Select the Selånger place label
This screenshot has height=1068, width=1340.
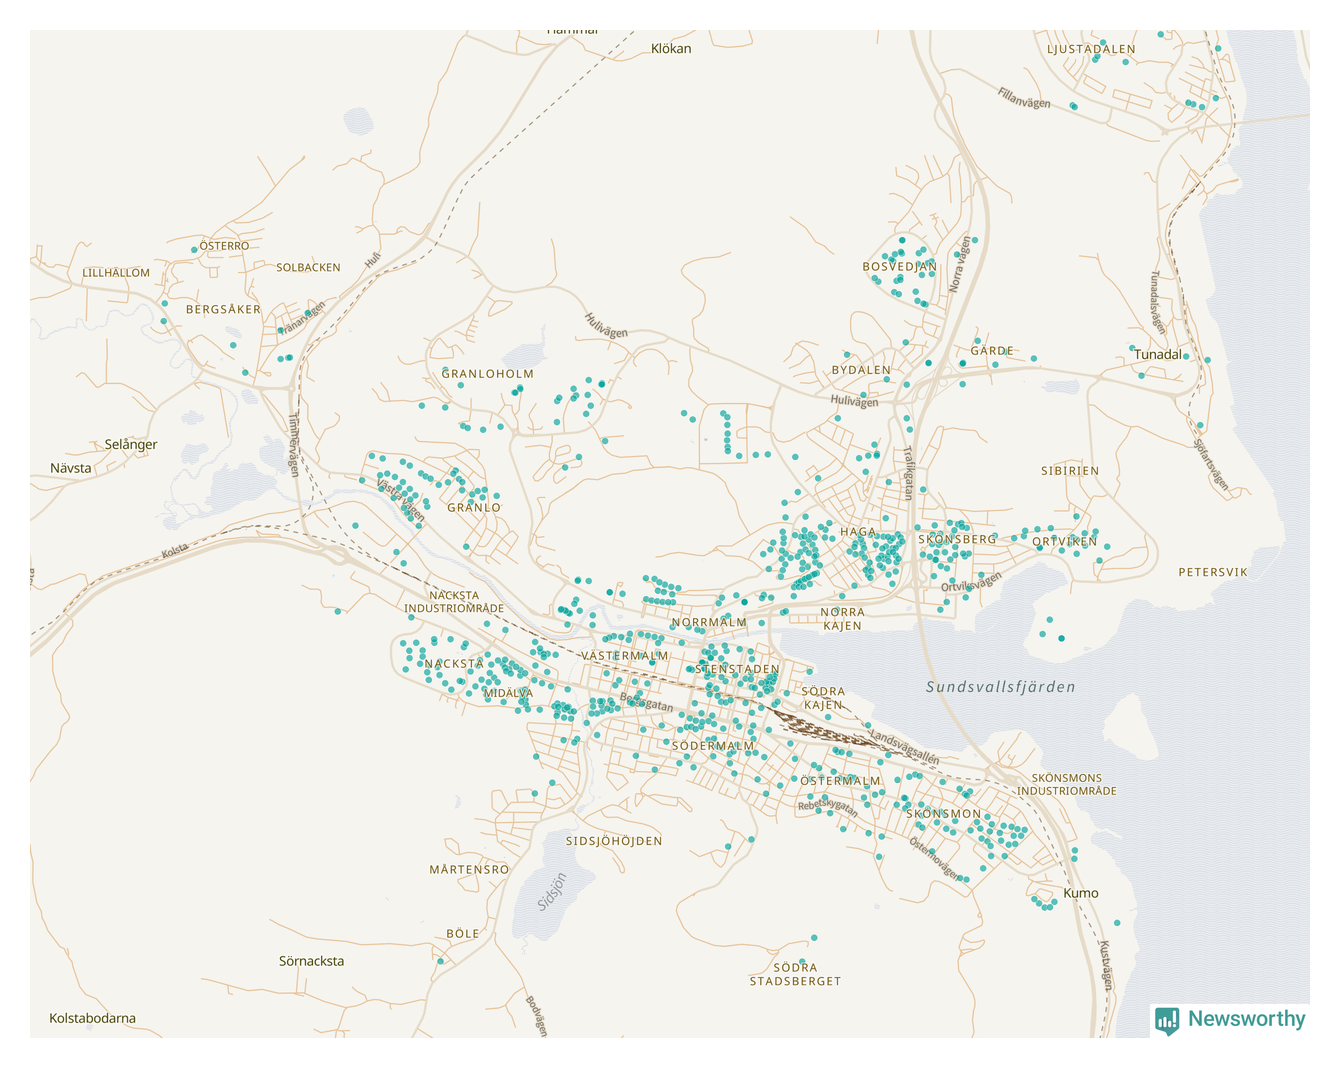[131, 444]
